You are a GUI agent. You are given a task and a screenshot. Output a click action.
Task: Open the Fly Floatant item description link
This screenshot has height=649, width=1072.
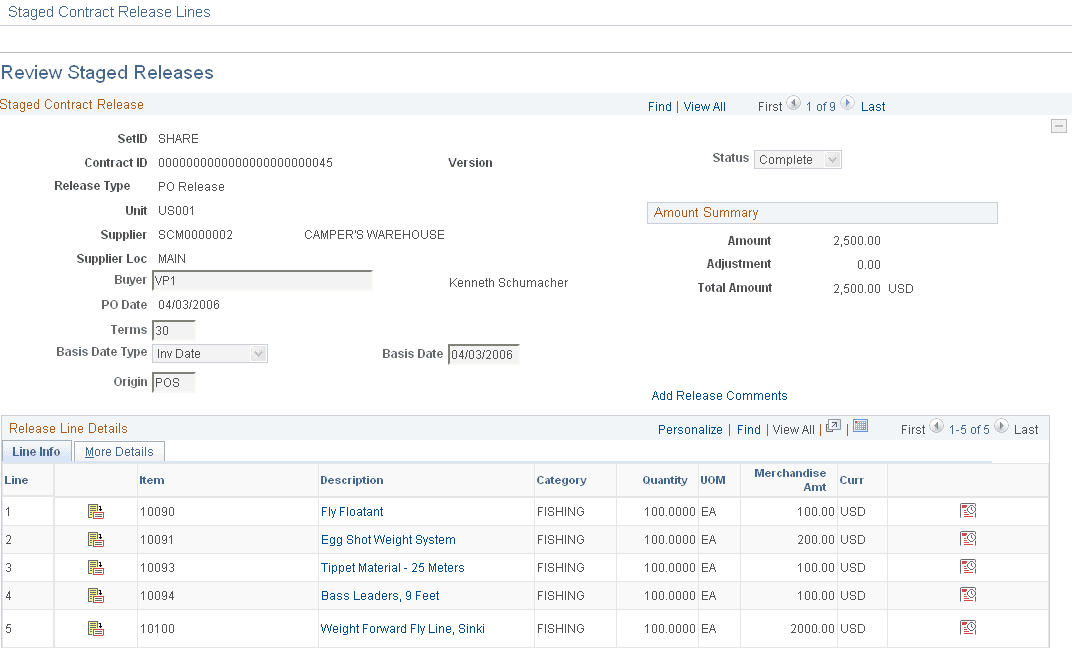click(352, 511)
